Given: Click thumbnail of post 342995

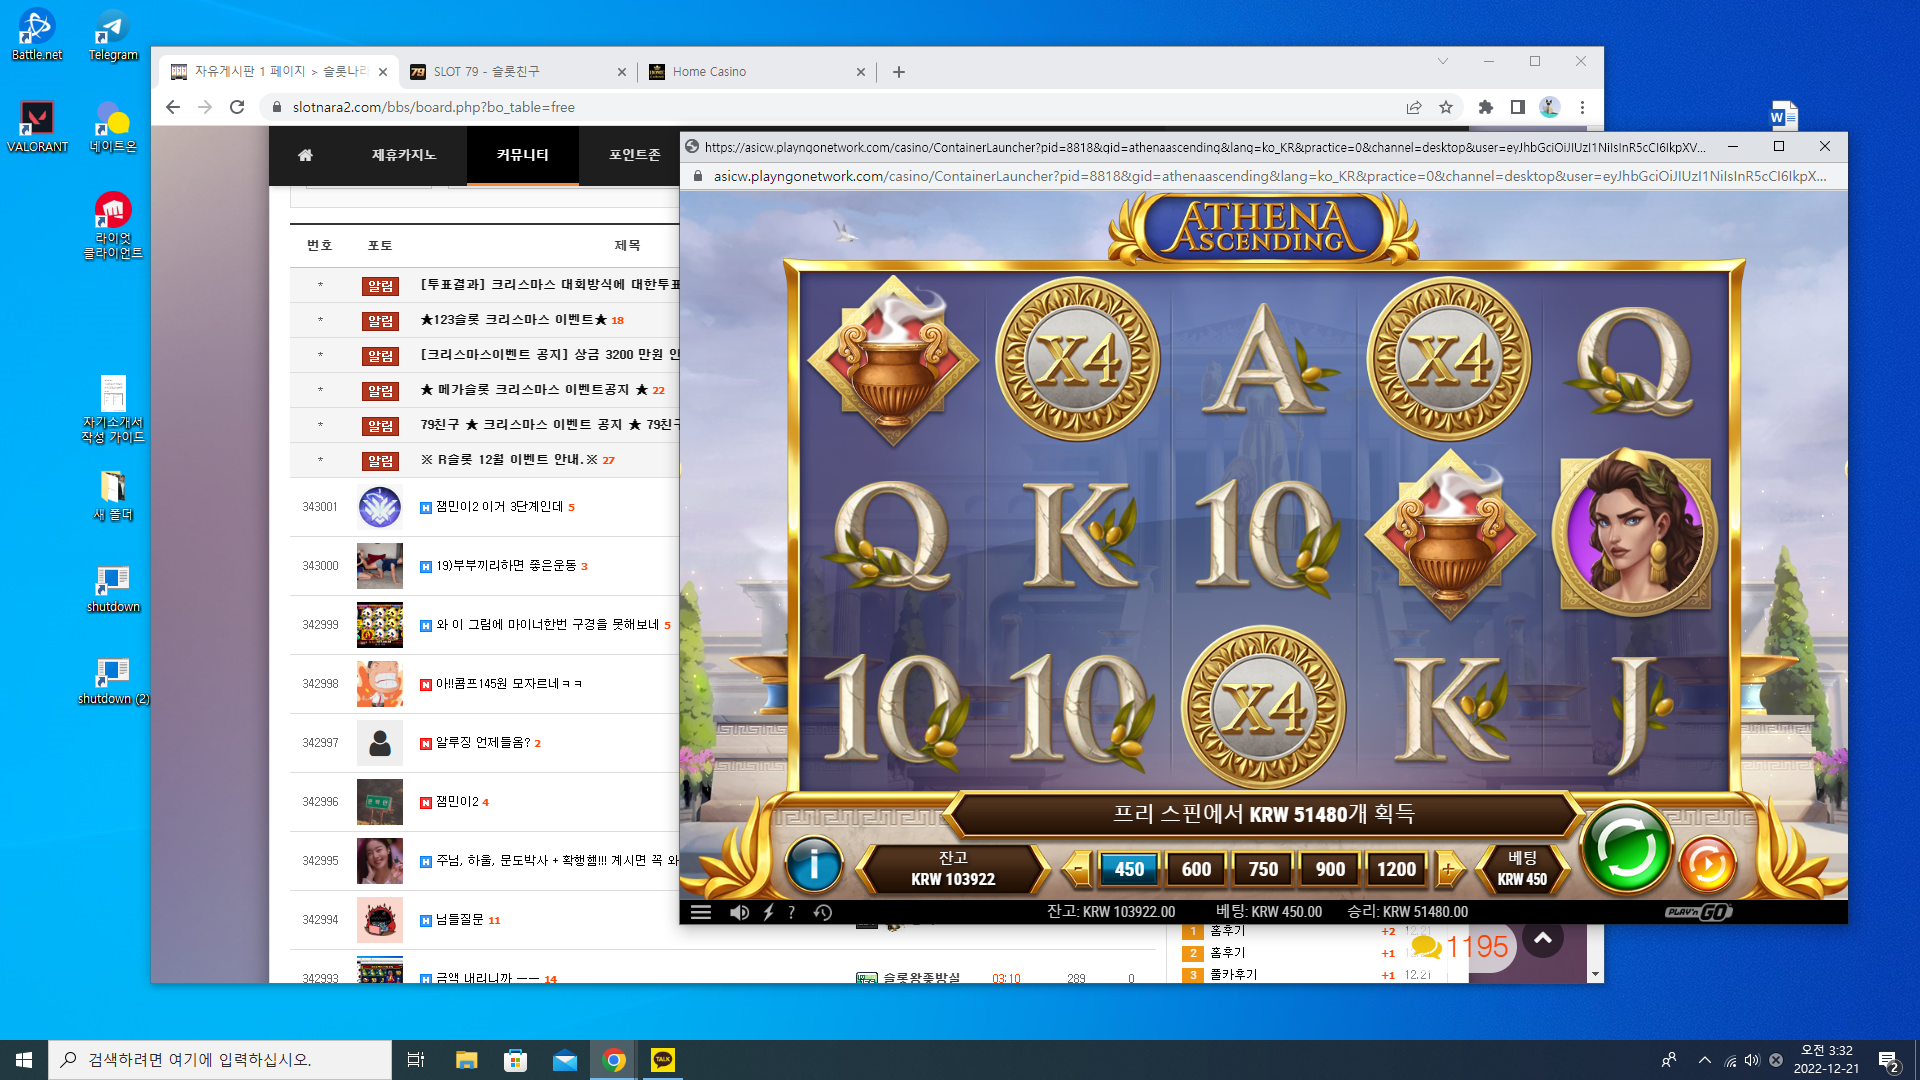Looking at the screenshot, I should (x=380, y=861).
